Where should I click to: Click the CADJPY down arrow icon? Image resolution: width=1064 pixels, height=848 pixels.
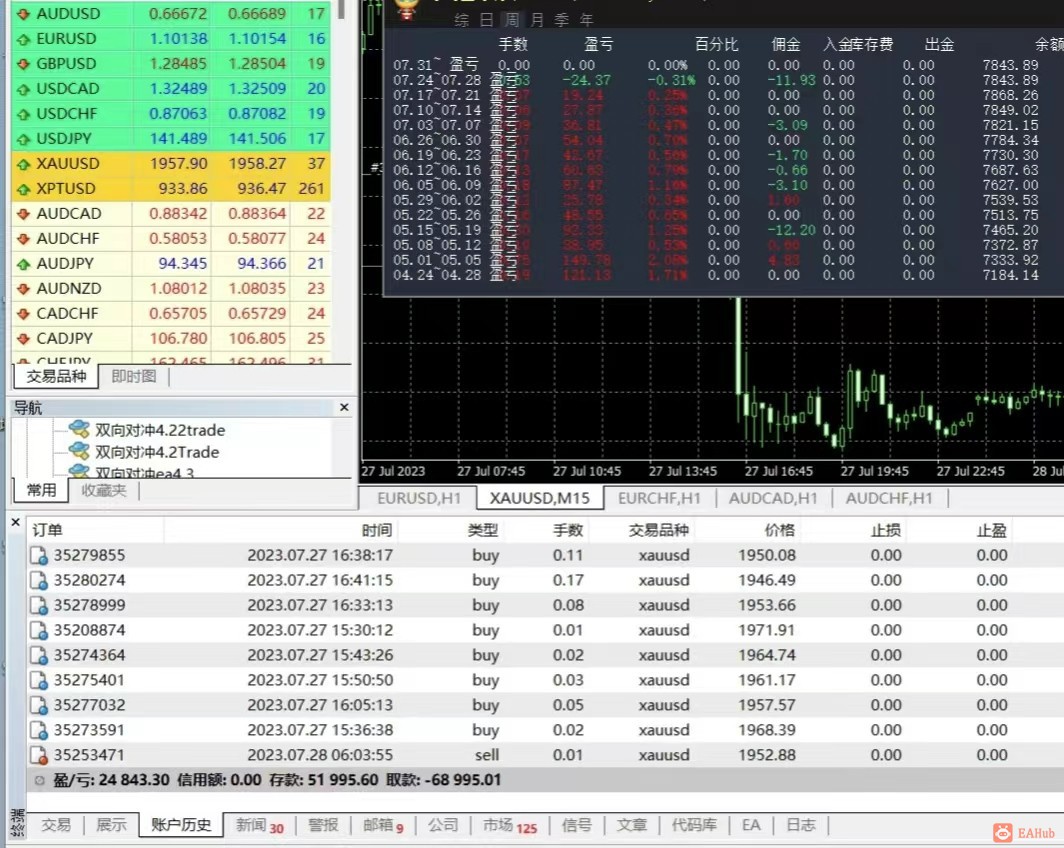click(x=24, y=339)
